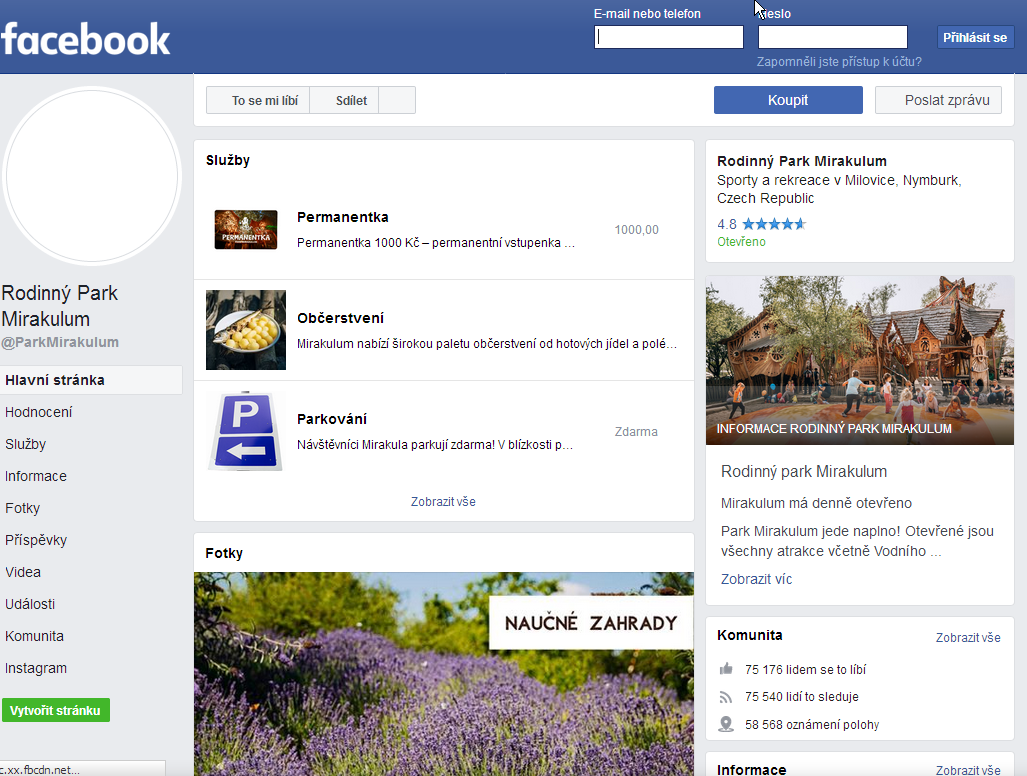
Task: Open Události in the sidebar
Action: (30, 604)
